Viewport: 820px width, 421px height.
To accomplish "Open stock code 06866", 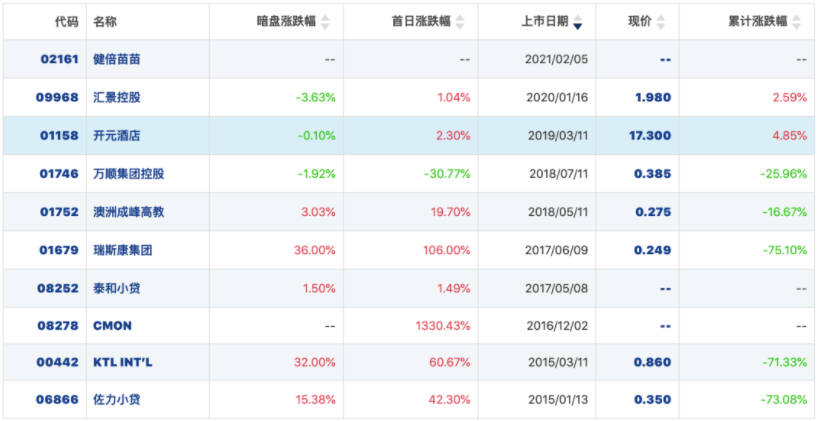I will click(x=58, y=400).
